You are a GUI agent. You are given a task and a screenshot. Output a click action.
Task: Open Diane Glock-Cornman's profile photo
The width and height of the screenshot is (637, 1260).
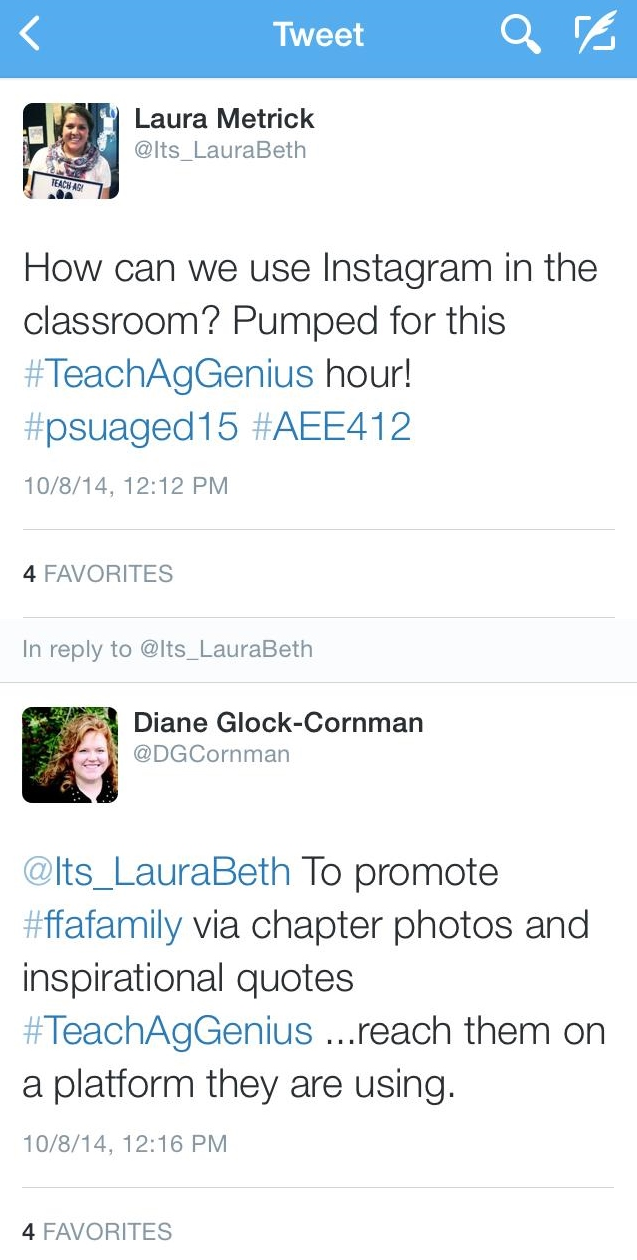click(71, 755)
